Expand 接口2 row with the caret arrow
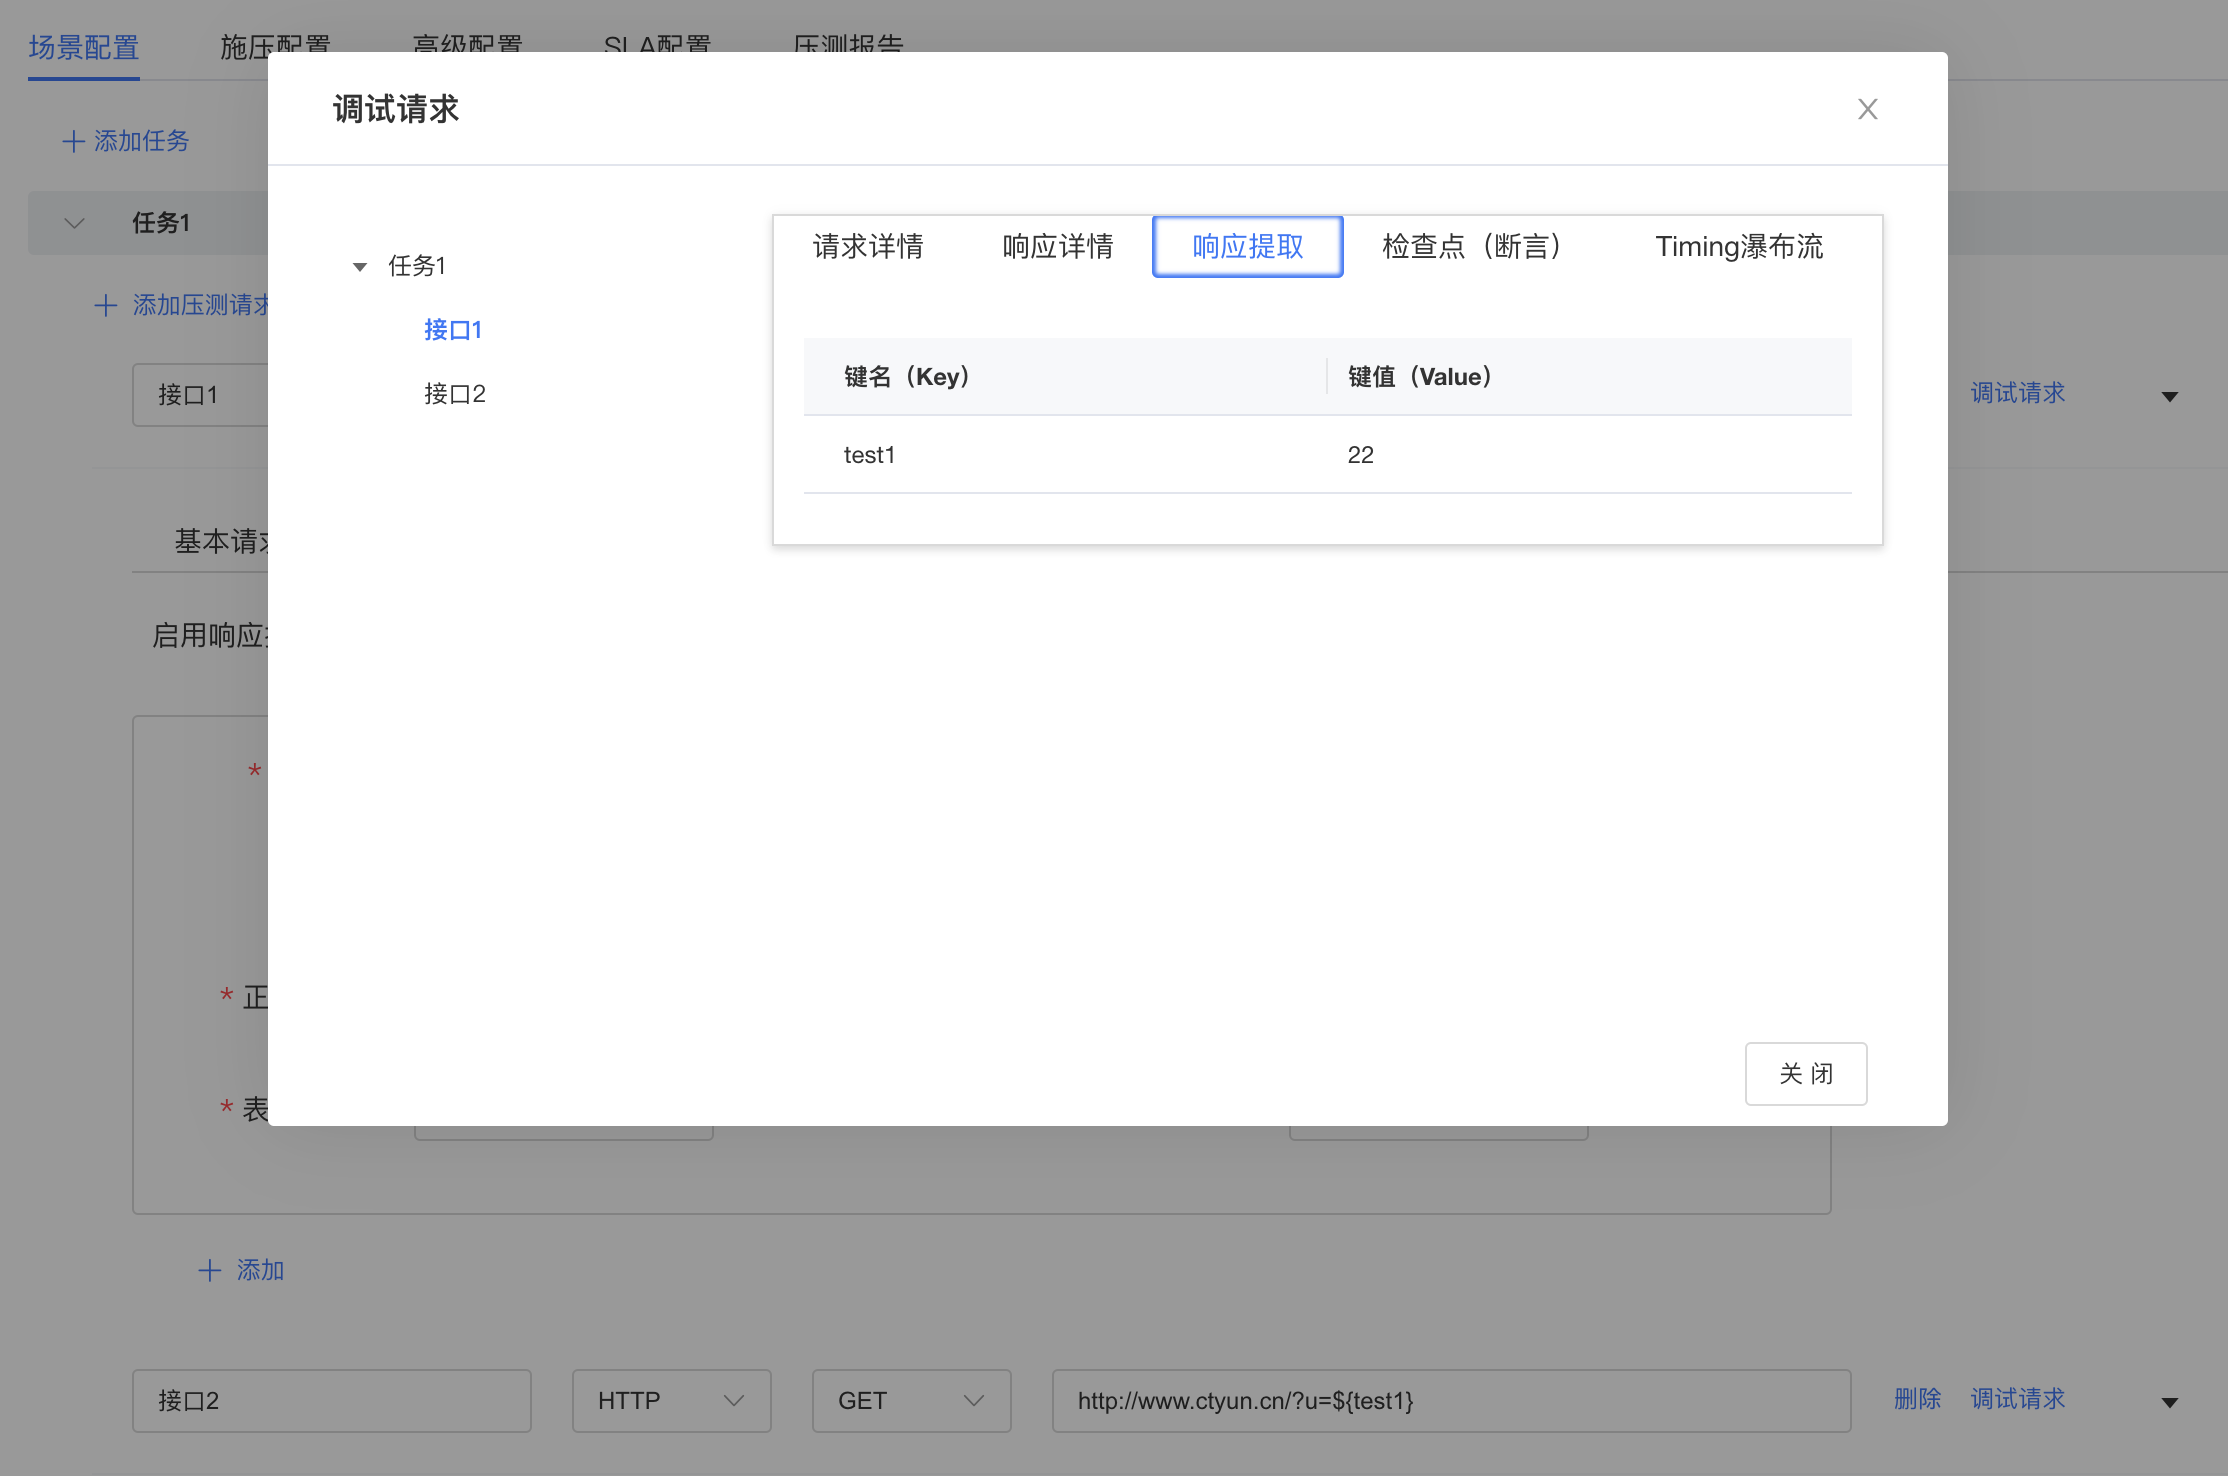Screen dimensions: 2228x1476 click(2169, 1402)
